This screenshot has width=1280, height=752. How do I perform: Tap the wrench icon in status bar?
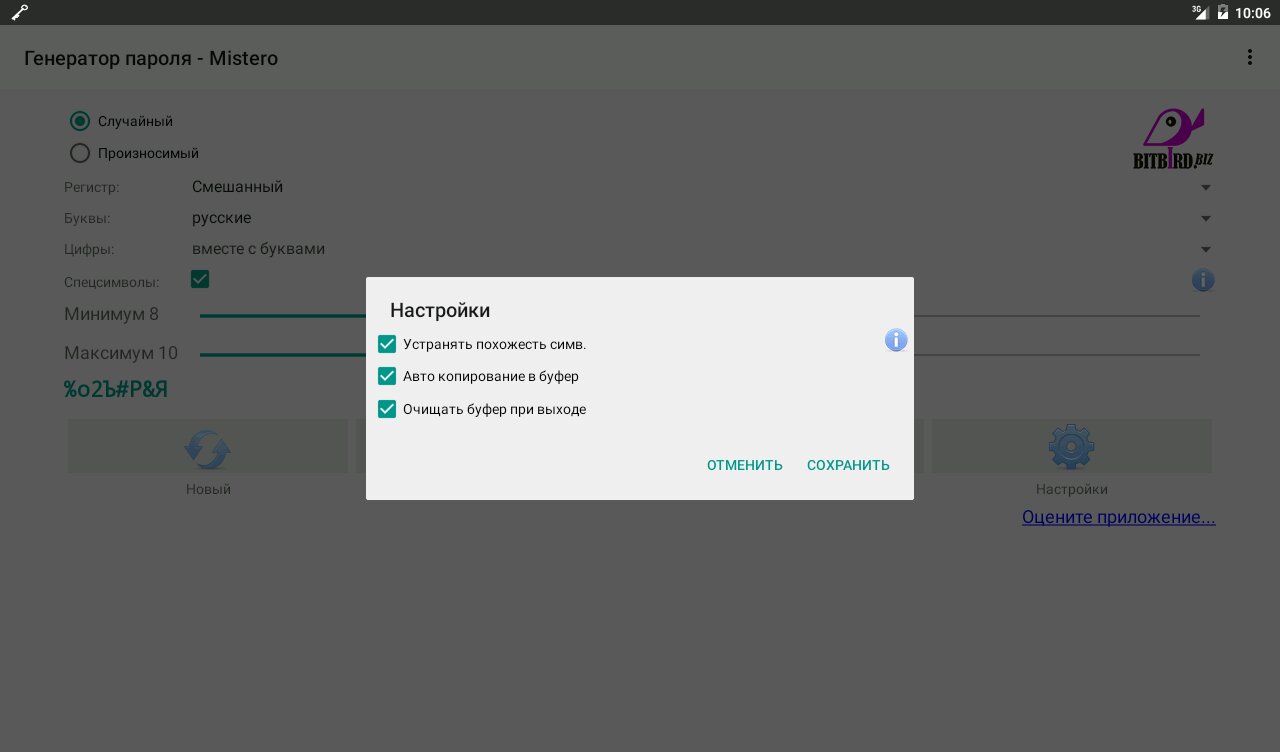click(19, 12)
